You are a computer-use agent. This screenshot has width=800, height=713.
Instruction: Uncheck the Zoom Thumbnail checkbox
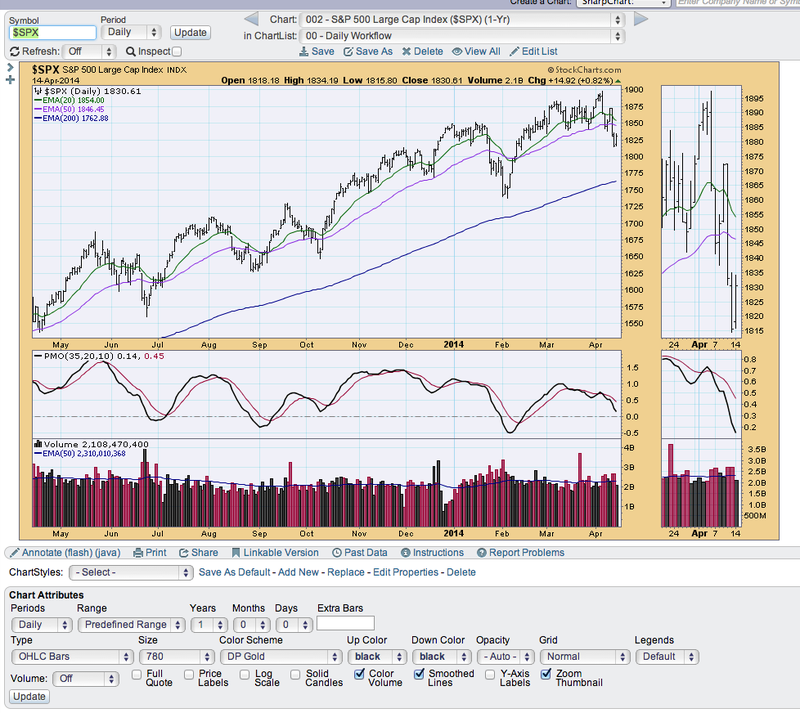click(x=546, y=674)
